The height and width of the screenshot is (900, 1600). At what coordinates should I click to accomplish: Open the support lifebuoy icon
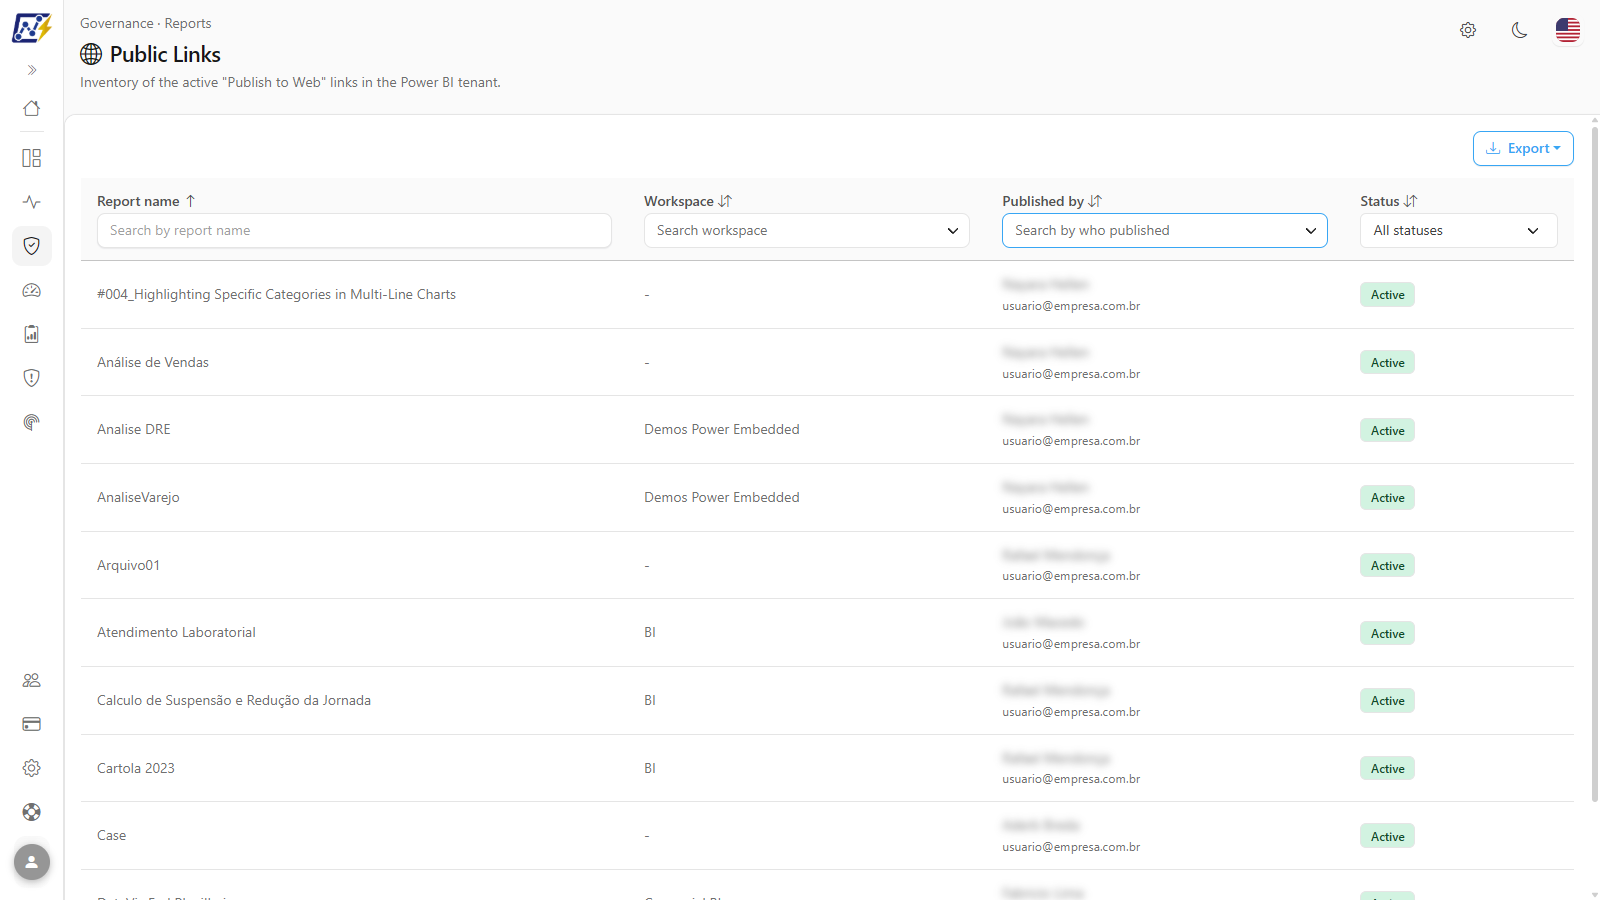coord(32,812)
